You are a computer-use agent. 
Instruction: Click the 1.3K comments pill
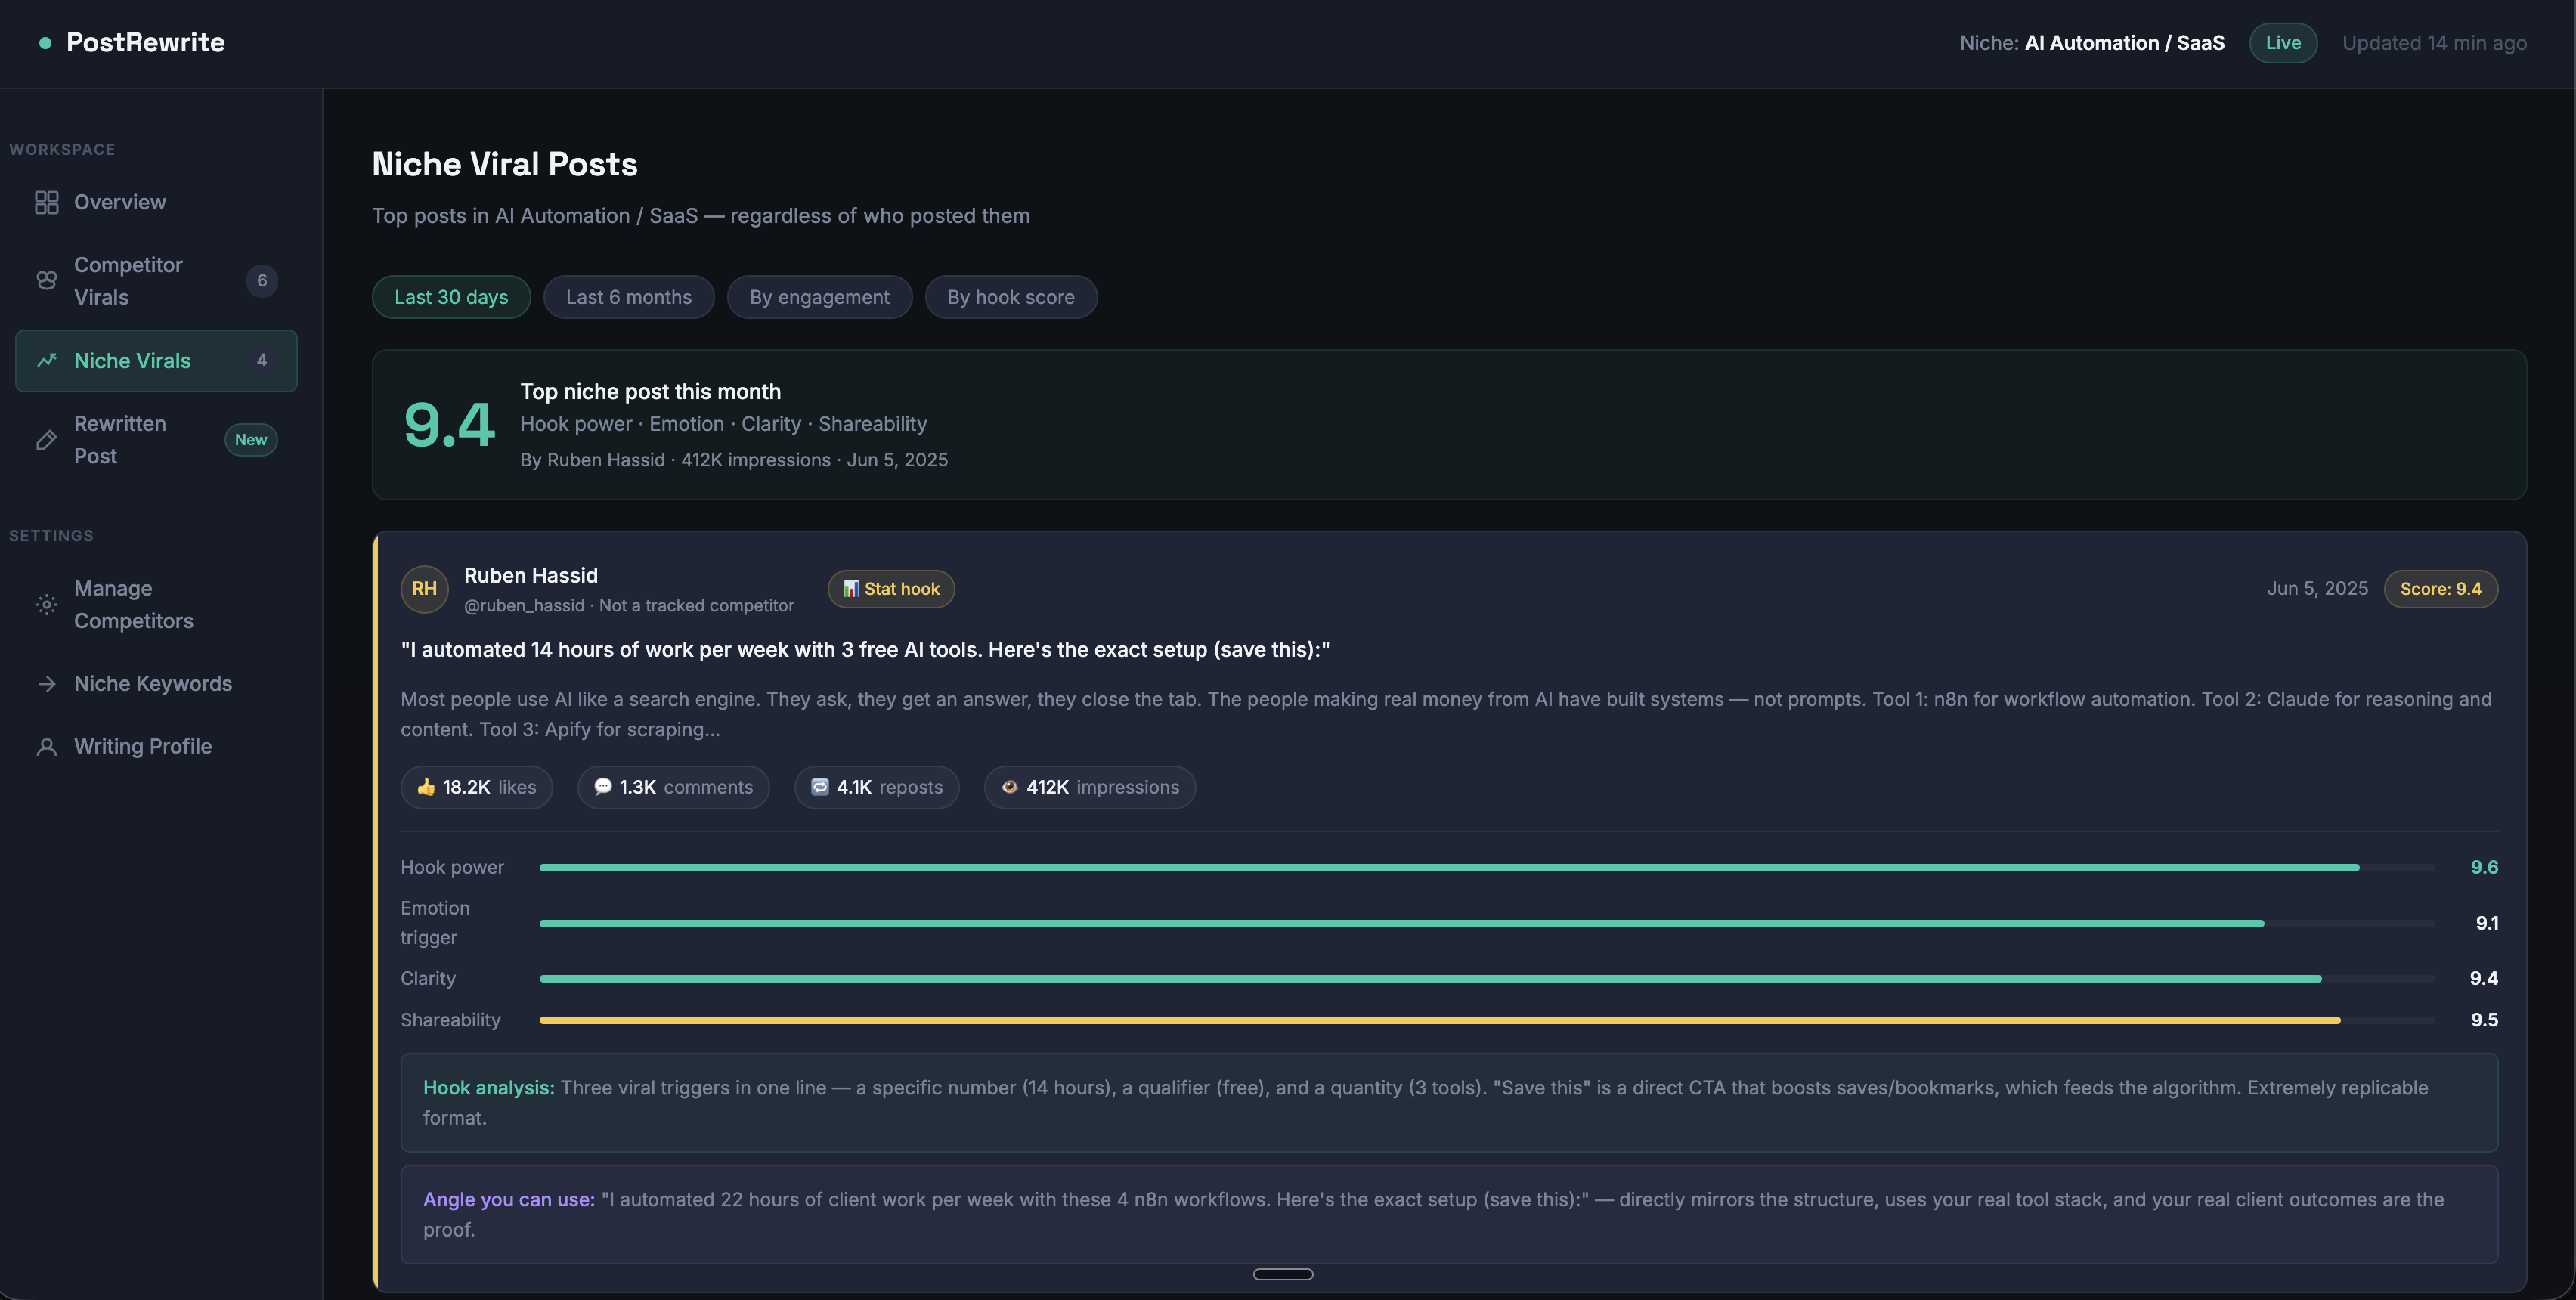pyautogui.click(x=673, y=787)
